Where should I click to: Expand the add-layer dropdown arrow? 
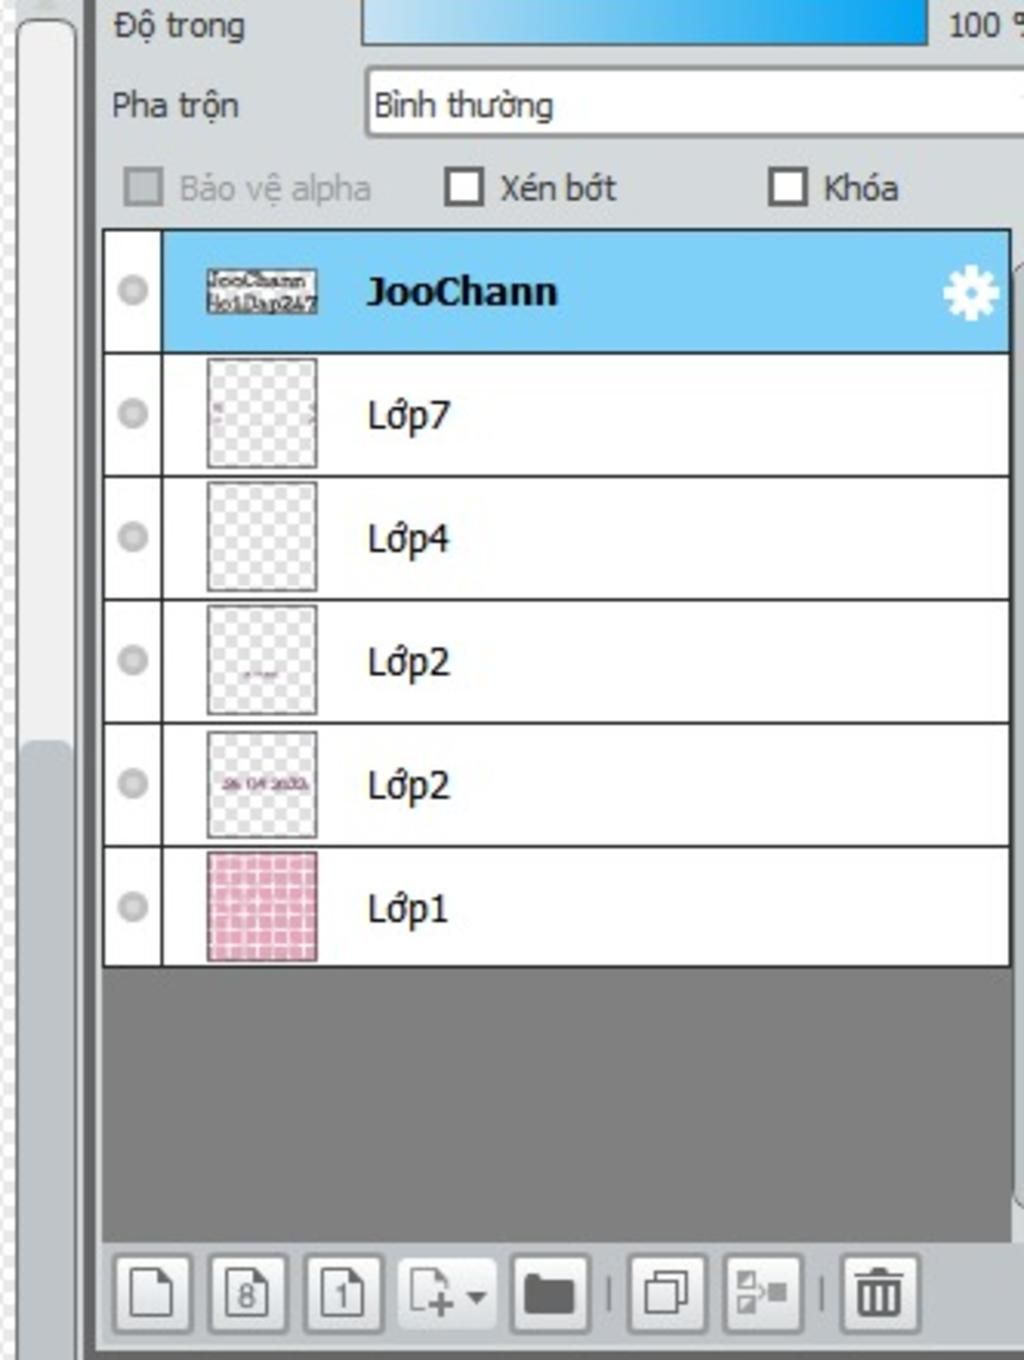tap(476, 1297)
